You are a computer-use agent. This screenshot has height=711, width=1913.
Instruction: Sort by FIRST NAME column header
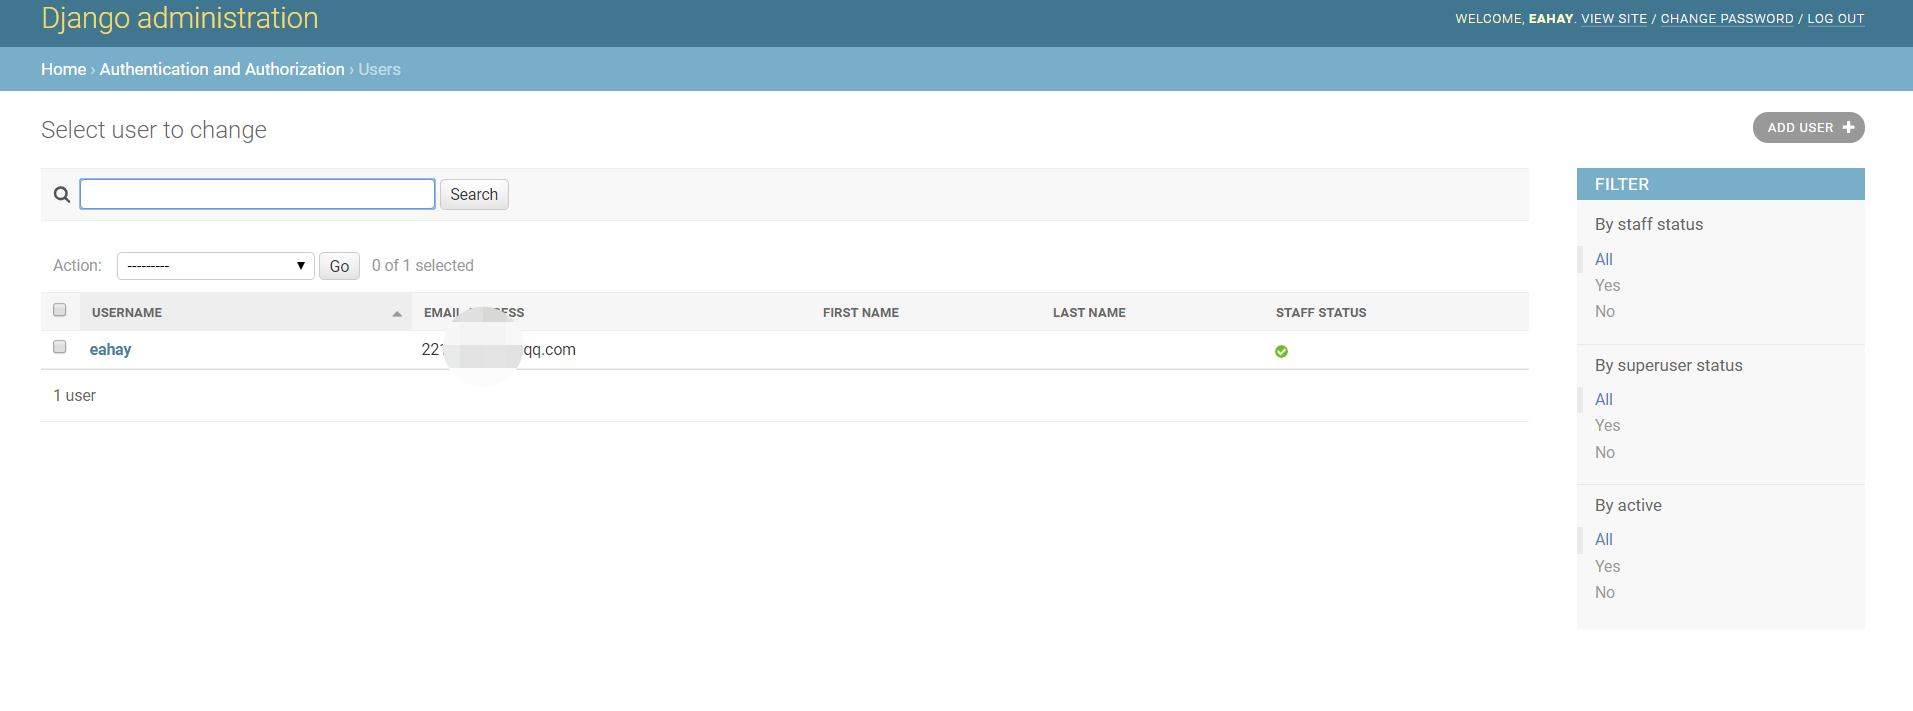coord(861,313)
